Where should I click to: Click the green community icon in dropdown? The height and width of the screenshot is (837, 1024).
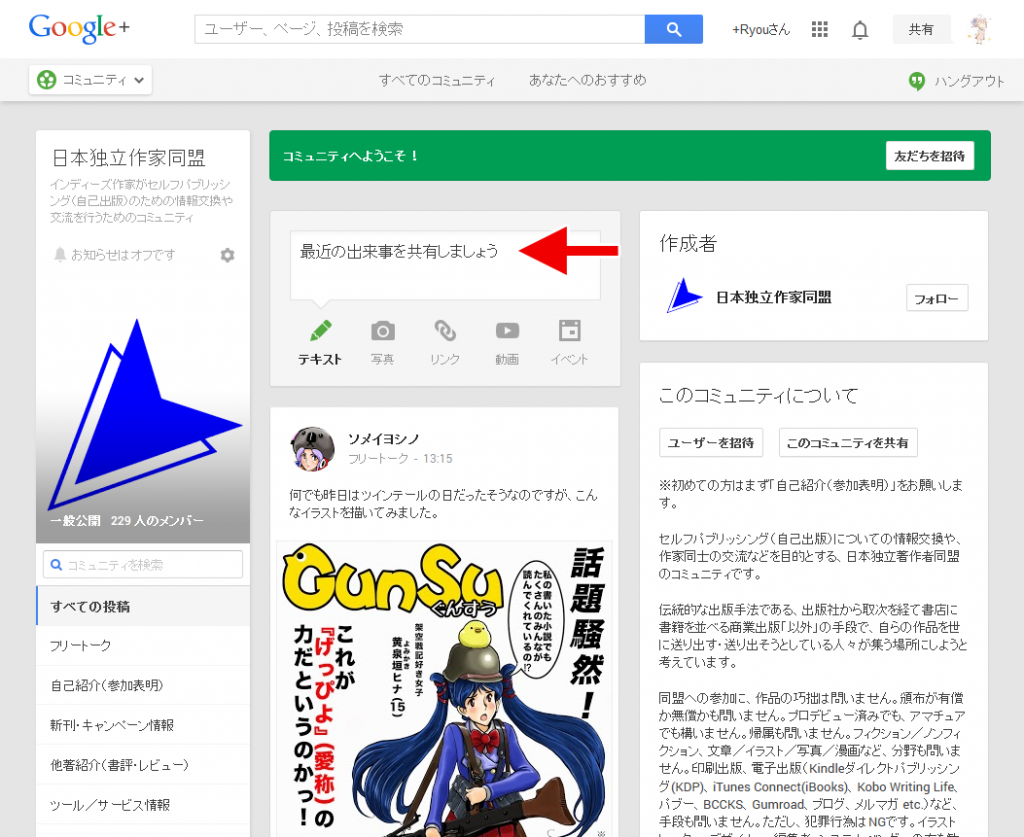tap(46, 80)
